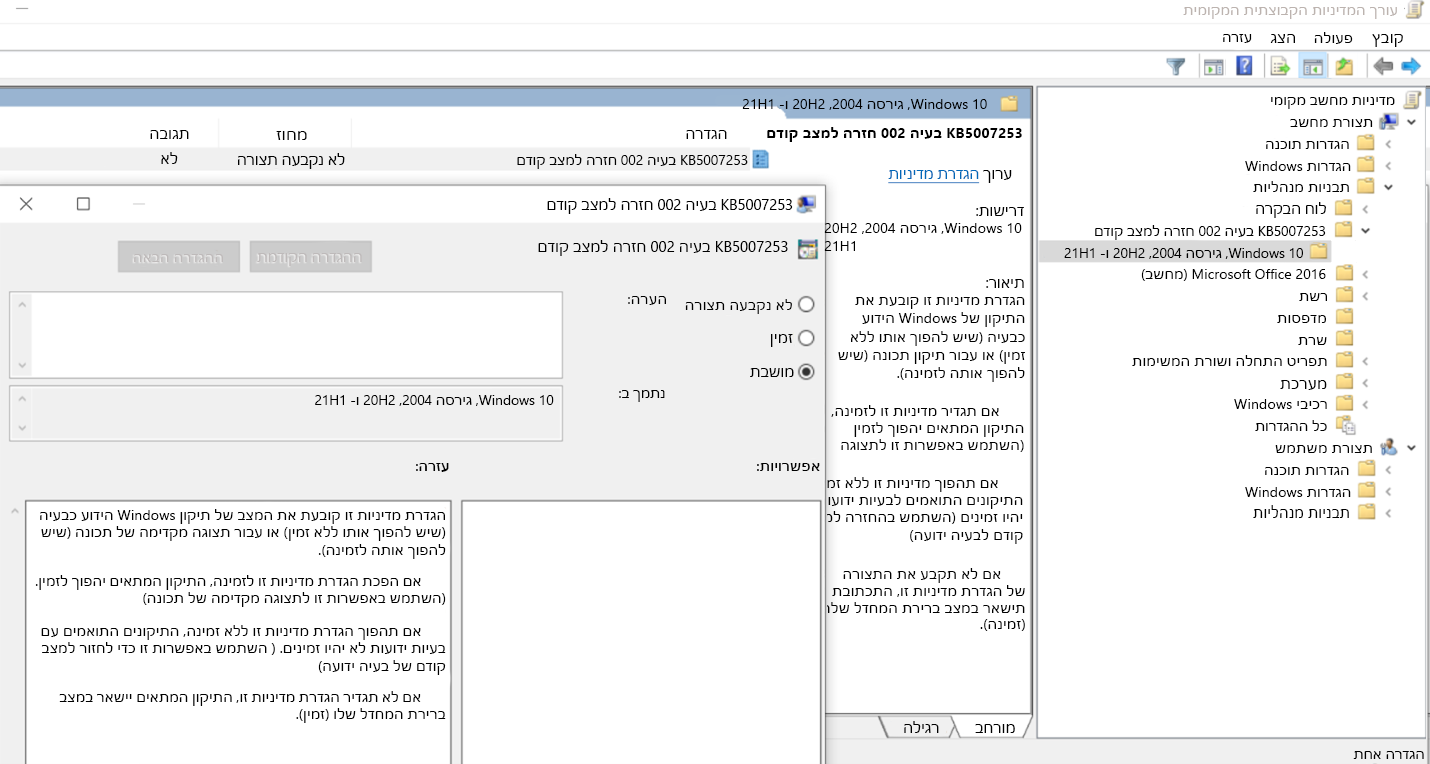Viewport: 1430px width, 764px height.
Task: Click the up arrow of the help text scrollbar
Action: 13,511
